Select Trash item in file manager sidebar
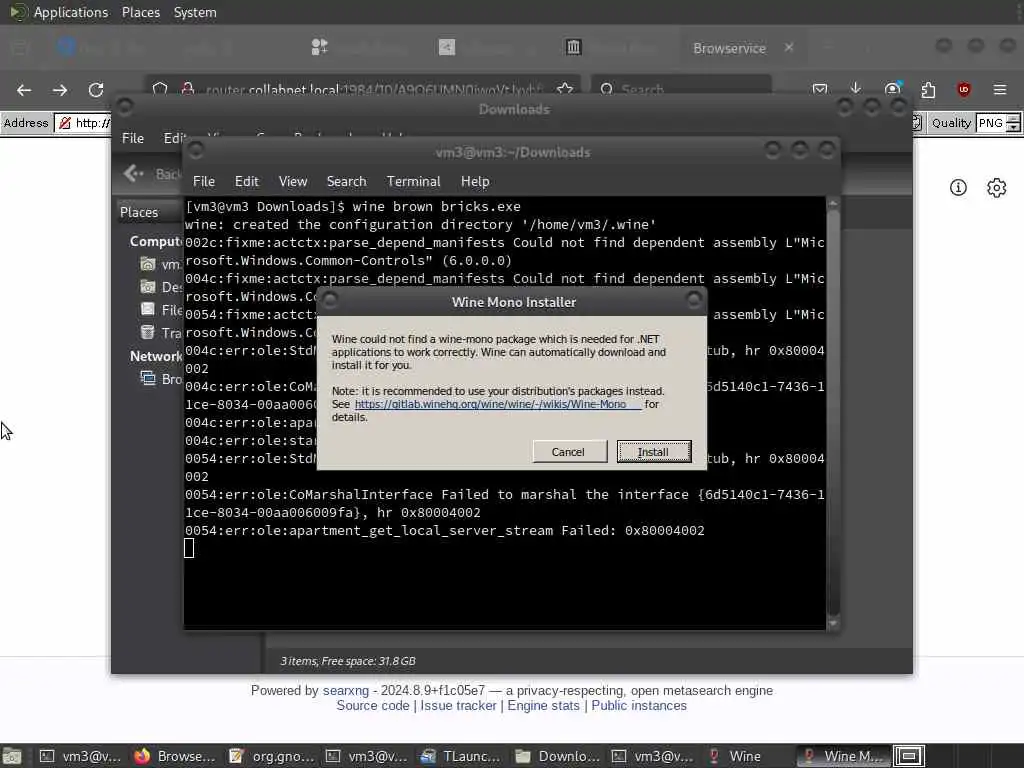 [160, 333]
